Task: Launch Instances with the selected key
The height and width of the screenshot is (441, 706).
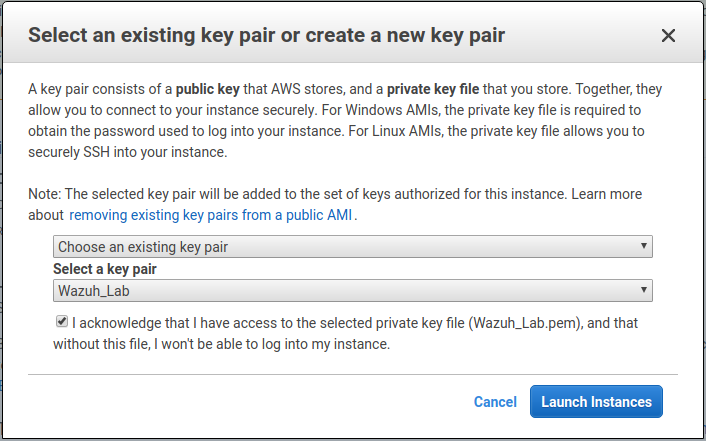Action: pyautogui.click(x=596, y=401)
